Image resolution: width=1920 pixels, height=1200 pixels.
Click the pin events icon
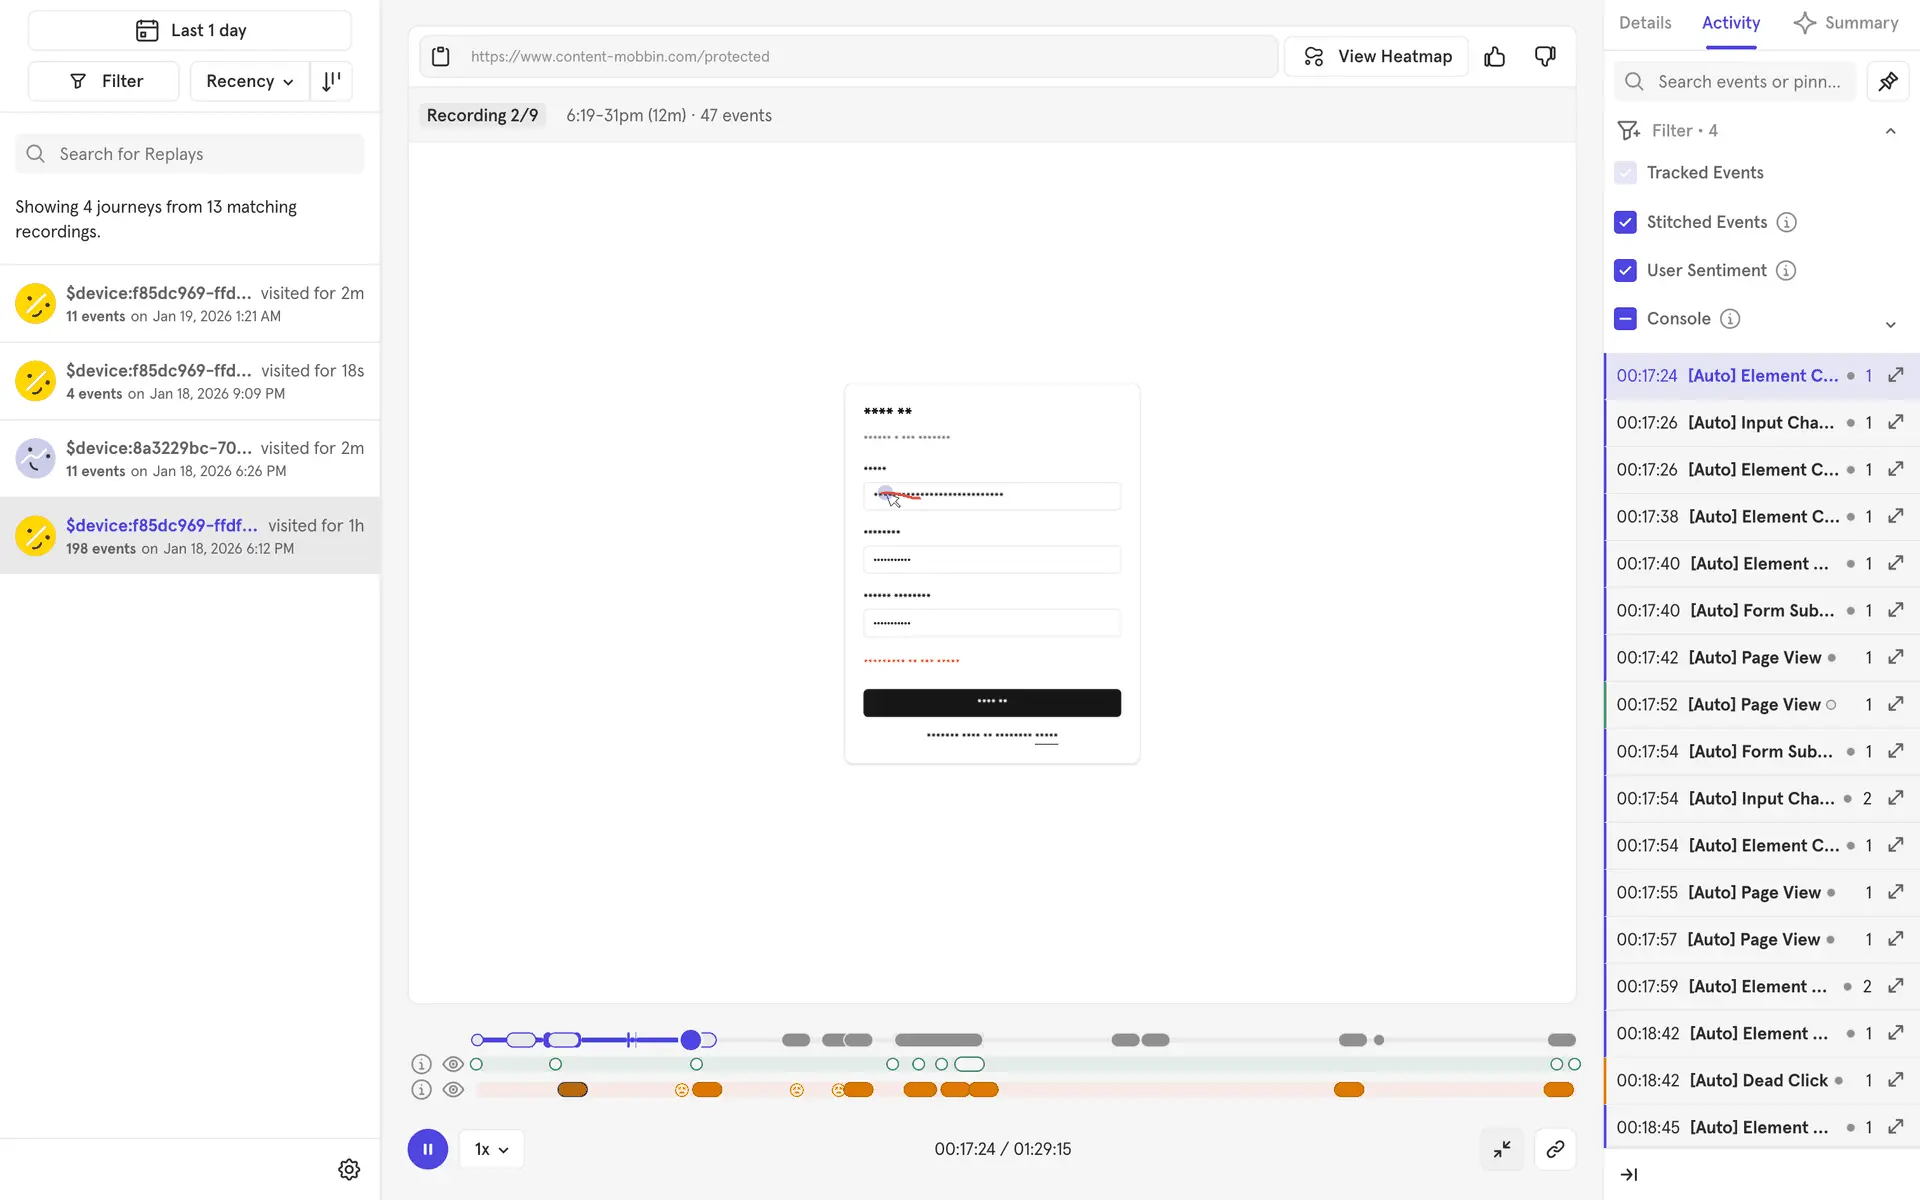click(1888, 82)
